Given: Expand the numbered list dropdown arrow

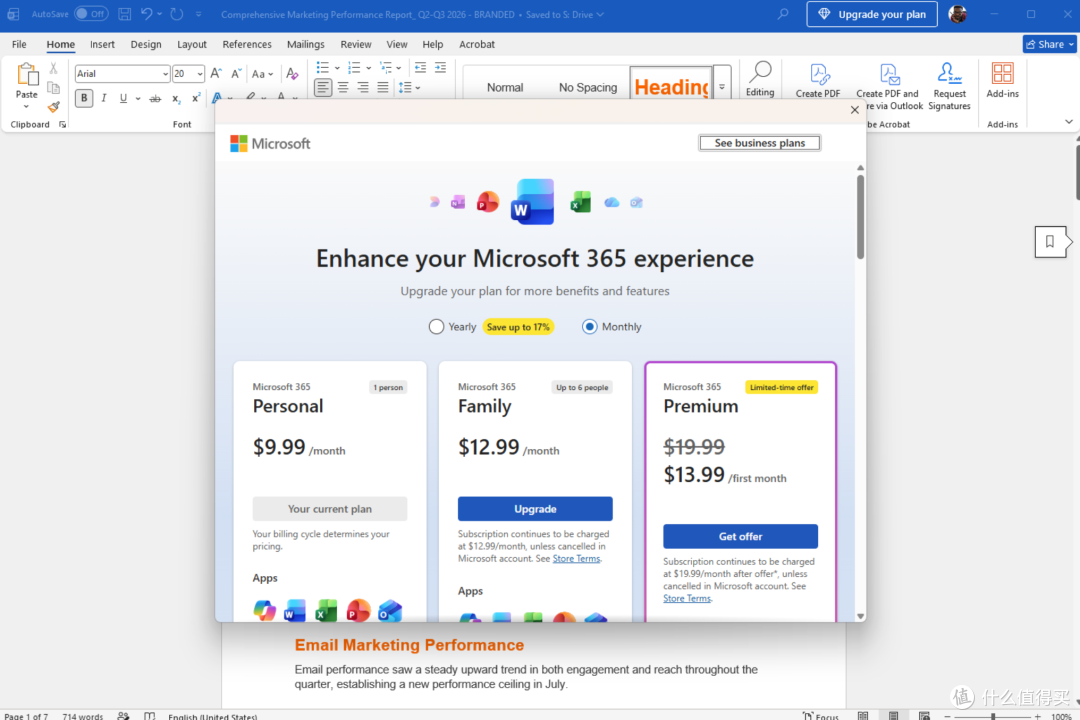Looking at the screenshot, I should click(368, 68).
